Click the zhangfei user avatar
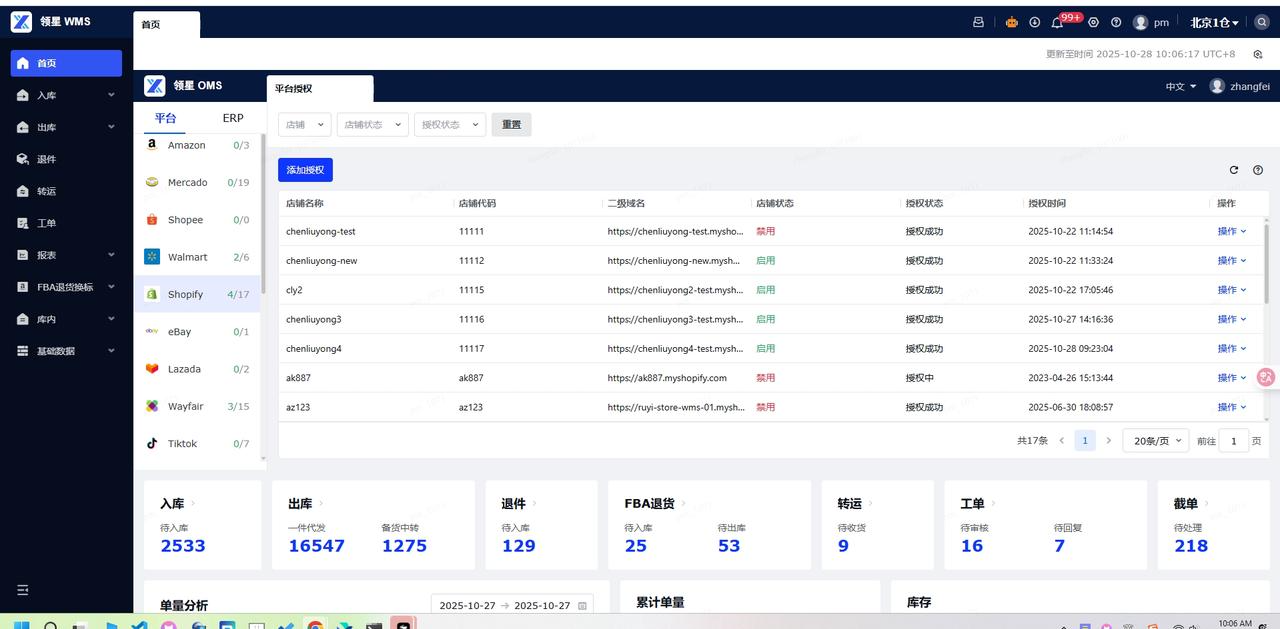The height and width of the screenshot is (629, 1280). pyautogui.click(x=1217, y=86)
